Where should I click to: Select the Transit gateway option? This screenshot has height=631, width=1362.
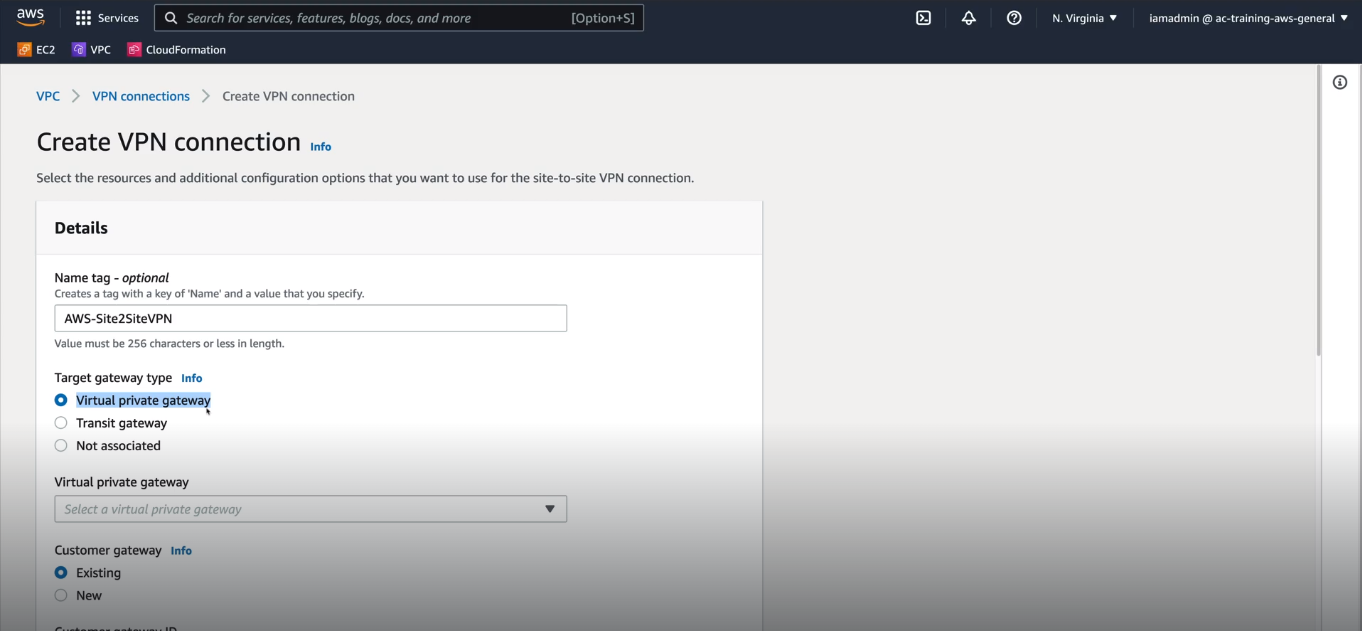[x=61, y=422]
